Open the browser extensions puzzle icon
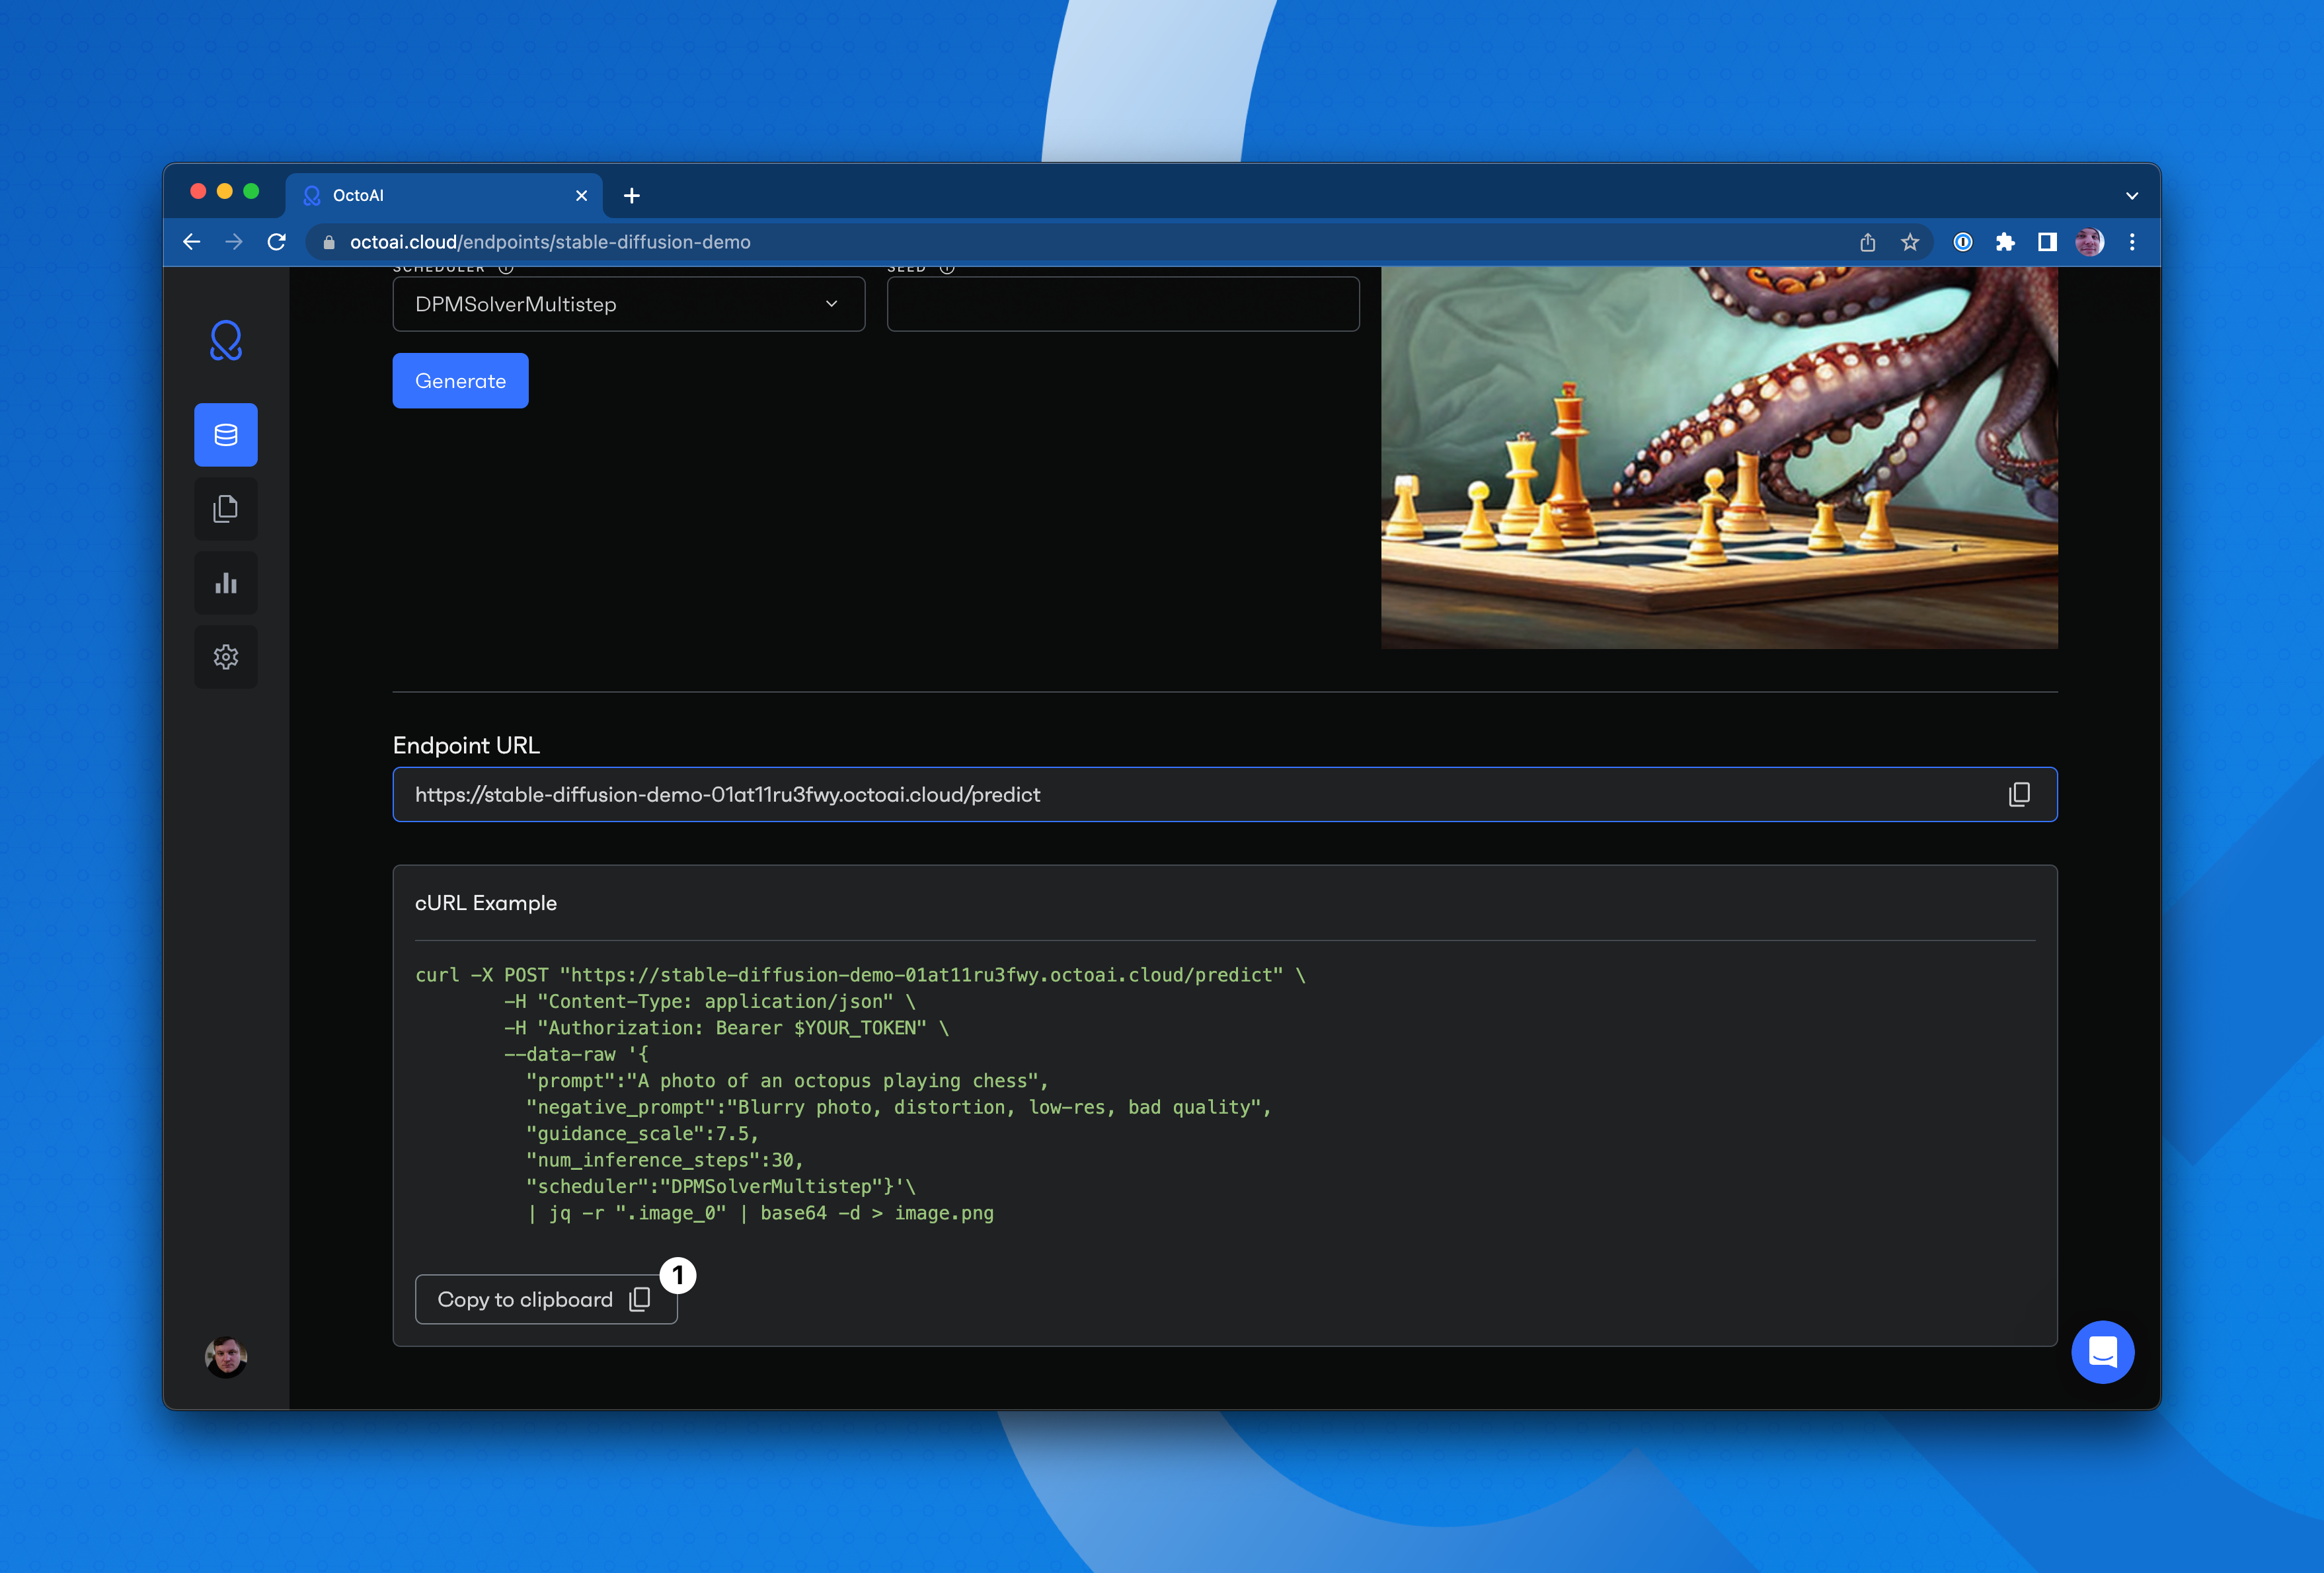Image resolution: width=2324 pixels, height=1573 pixels. [x=2005, y=242]
